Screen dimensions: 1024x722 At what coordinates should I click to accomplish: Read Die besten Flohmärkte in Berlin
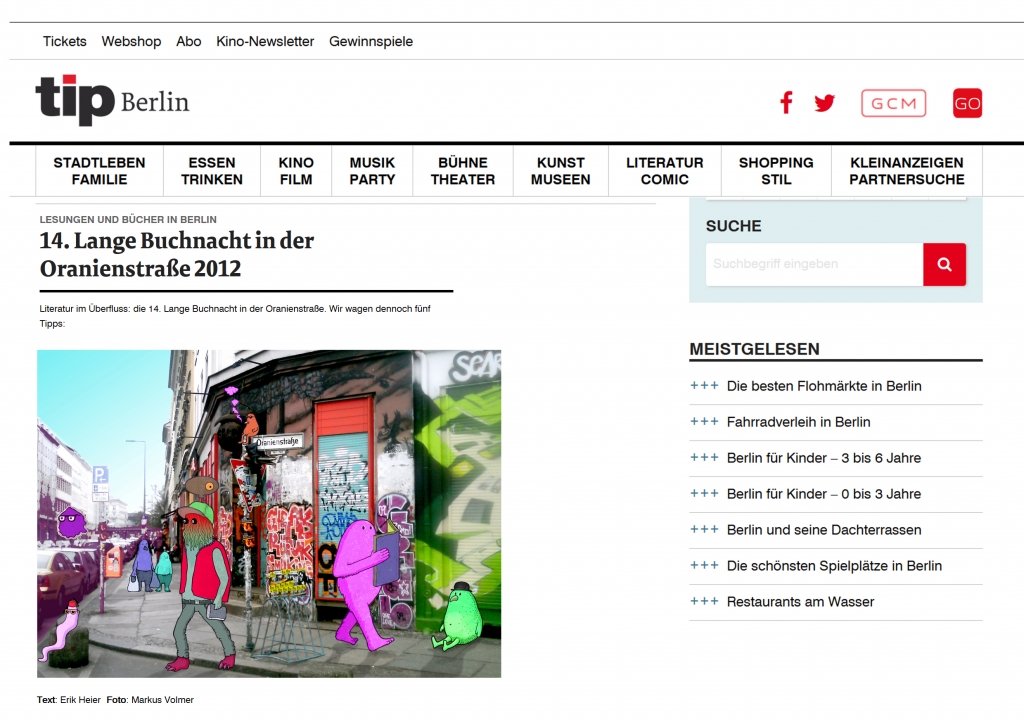pyautogui.click(x=824, y=386)
